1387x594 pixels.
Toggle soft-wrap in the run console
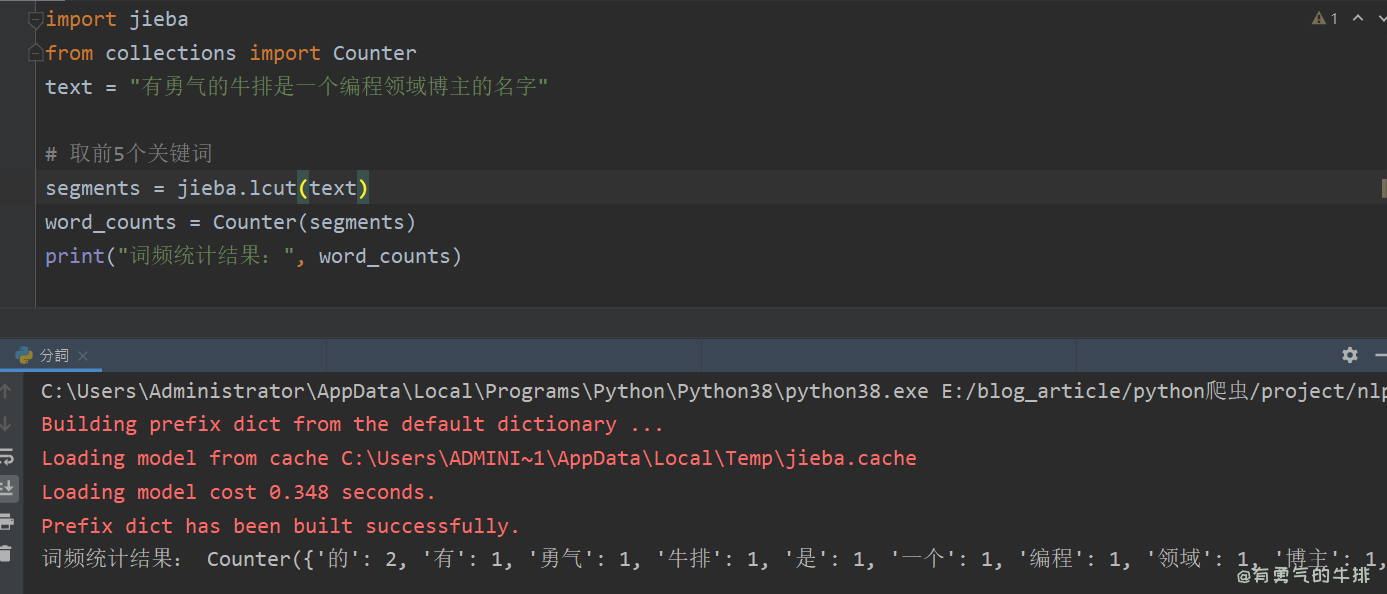[x=7, y=456]
